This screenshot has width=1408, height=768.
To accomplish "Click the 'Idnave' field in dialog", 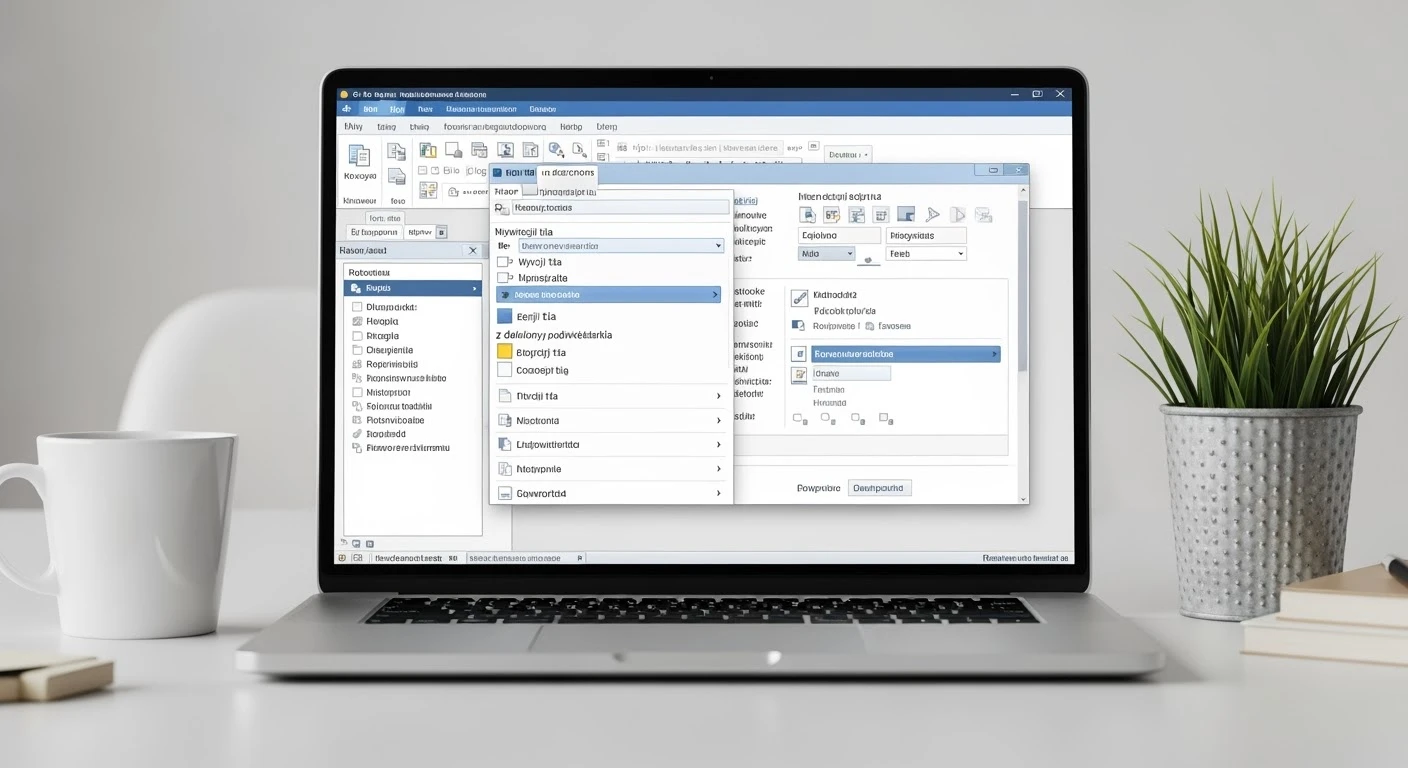I will click(x=851, y=373).
